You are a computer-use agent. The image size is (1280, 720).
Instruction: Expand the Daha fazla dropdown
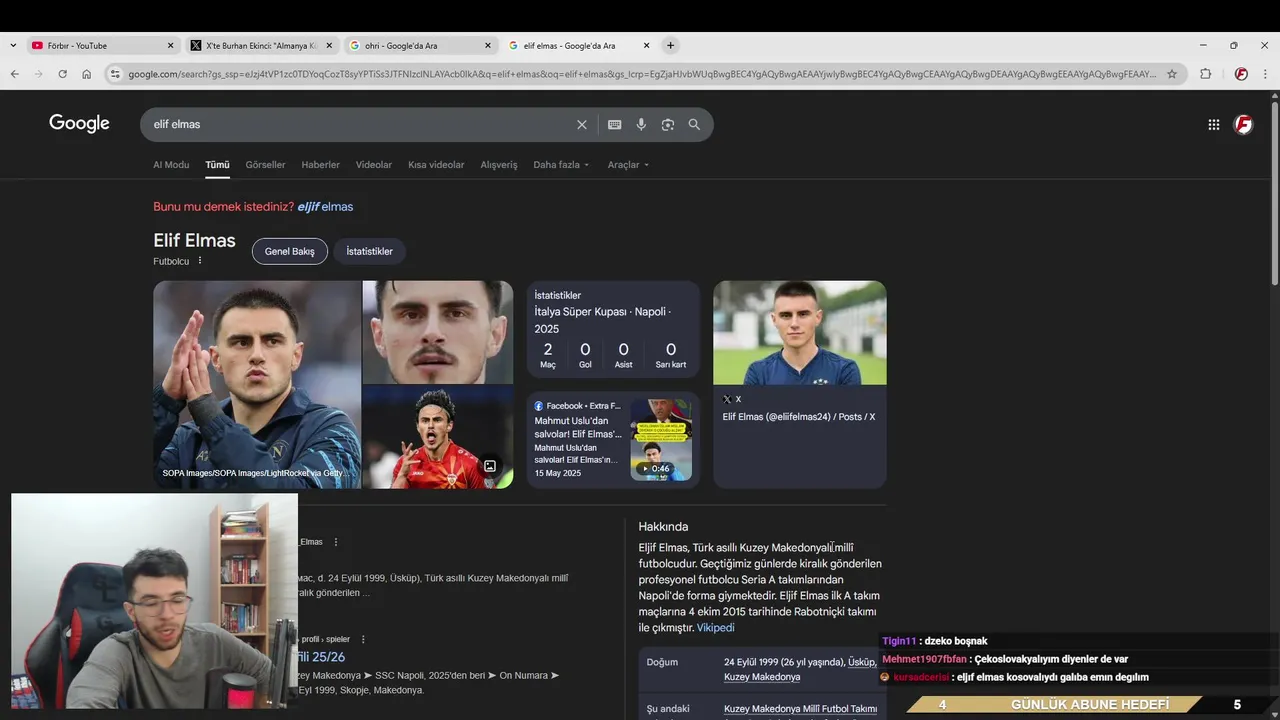tap(561, 165)
